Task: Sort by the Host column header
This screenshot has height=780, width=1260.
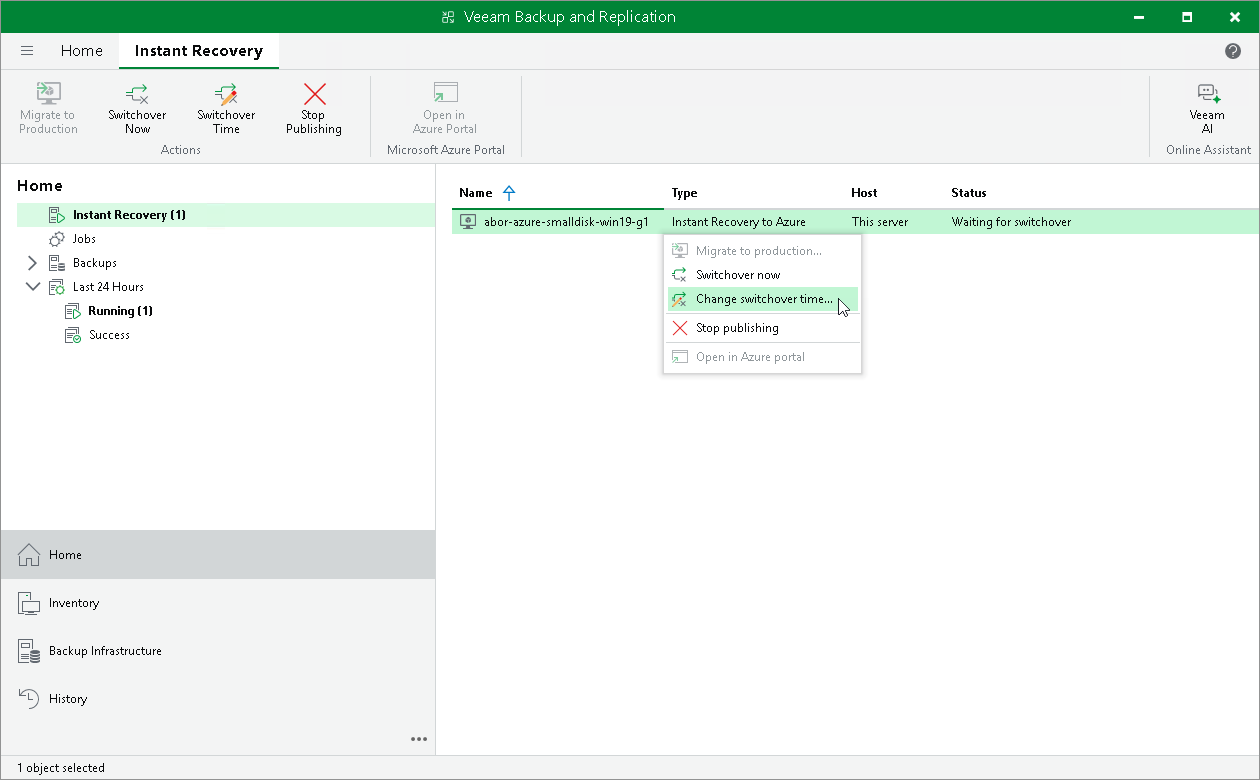Action: point(865,193)
